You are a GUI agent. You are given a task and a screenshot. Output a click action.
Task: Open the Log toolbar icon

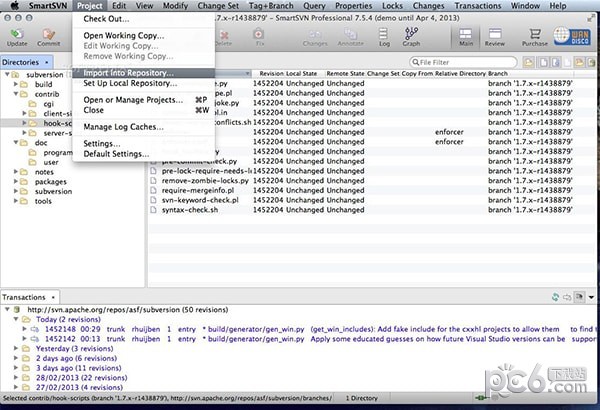(x=384, y=37)
